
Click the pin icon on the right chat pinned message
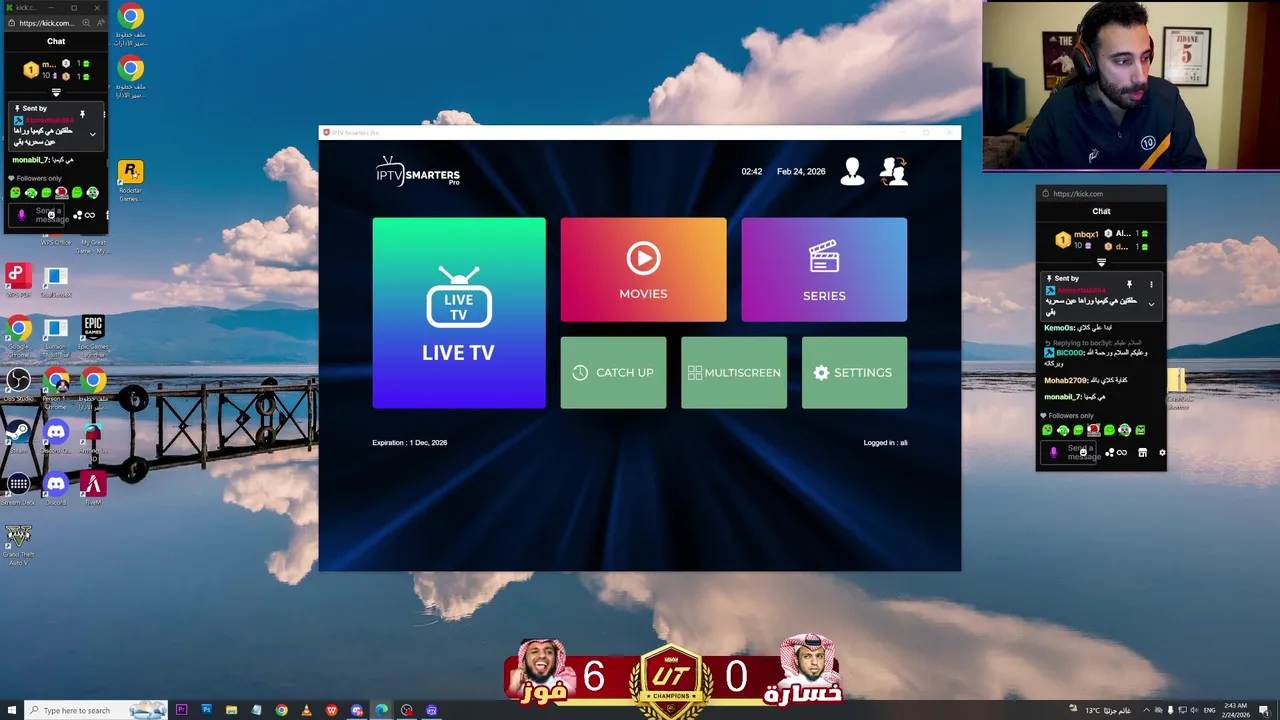coord(1129,285)
